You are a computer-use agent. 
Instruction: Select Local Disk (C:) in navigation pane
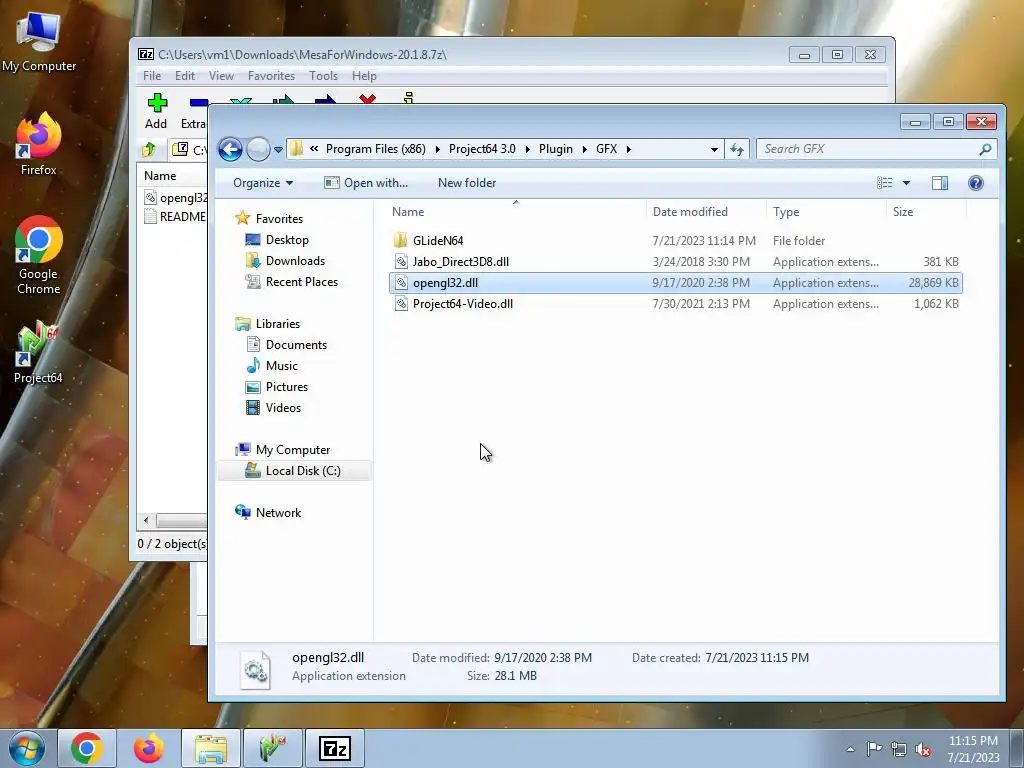click(303, 471)
